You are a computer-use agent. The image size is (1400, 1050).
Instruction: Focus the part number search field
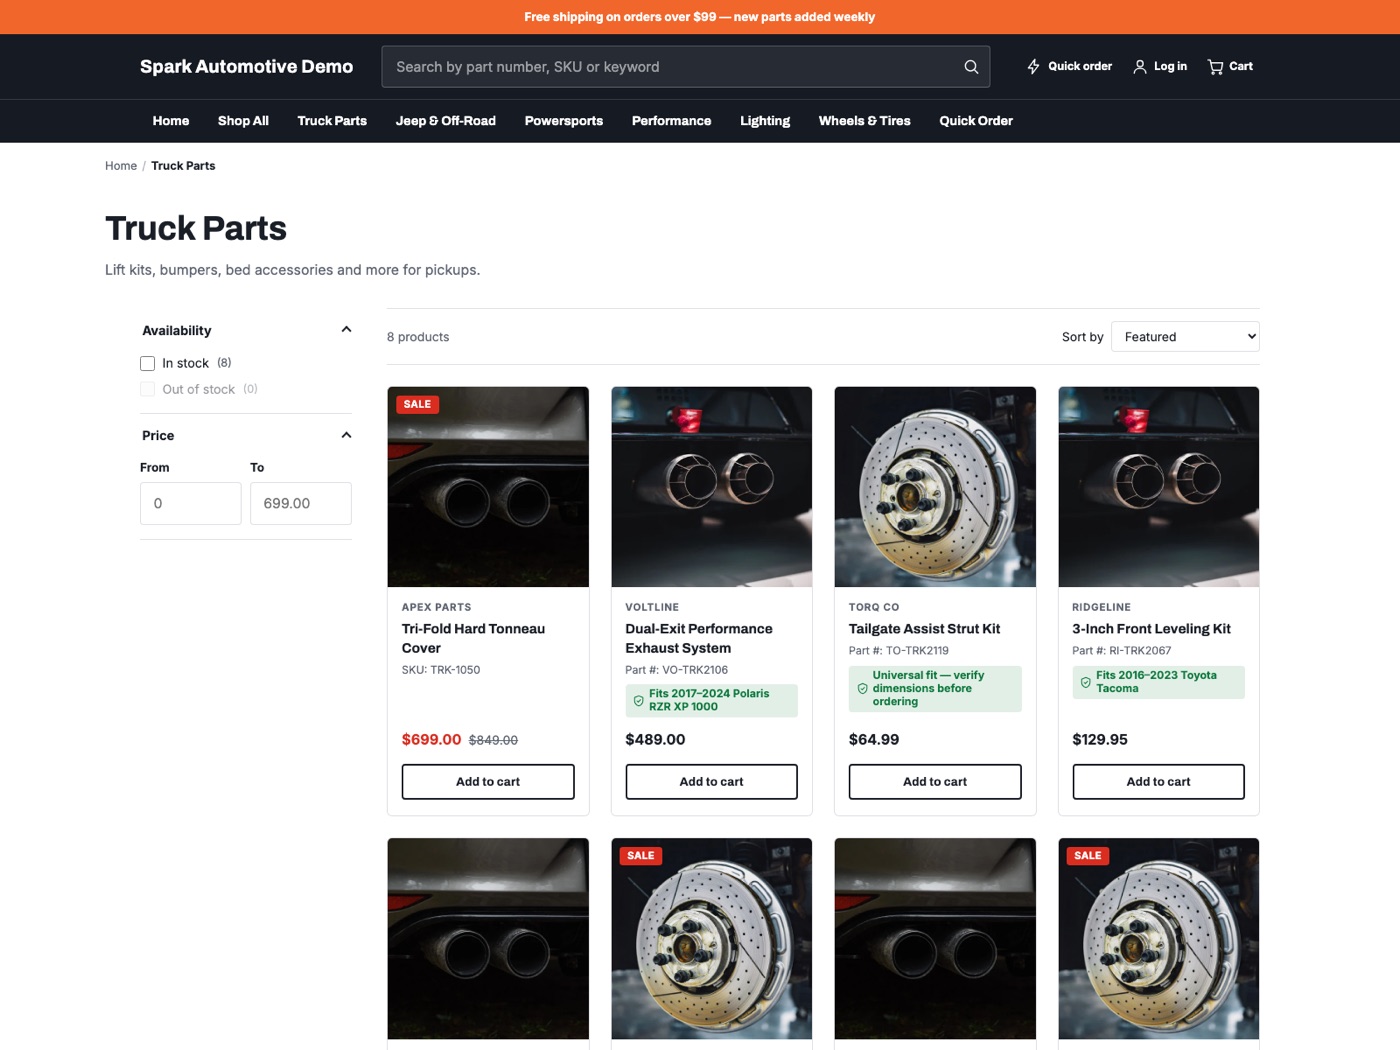(x=686, y=67)
